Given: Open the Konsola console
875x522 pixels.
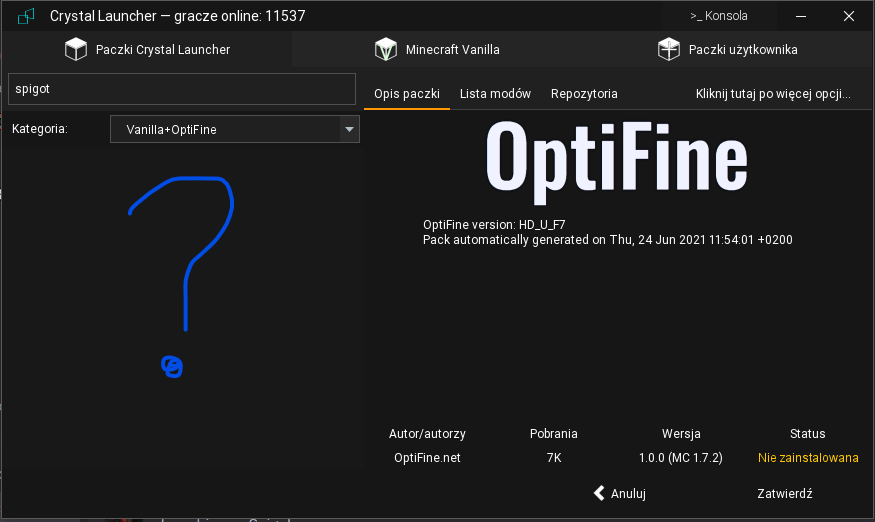Looking at the screenshot, I should click(x=719, y=16).
